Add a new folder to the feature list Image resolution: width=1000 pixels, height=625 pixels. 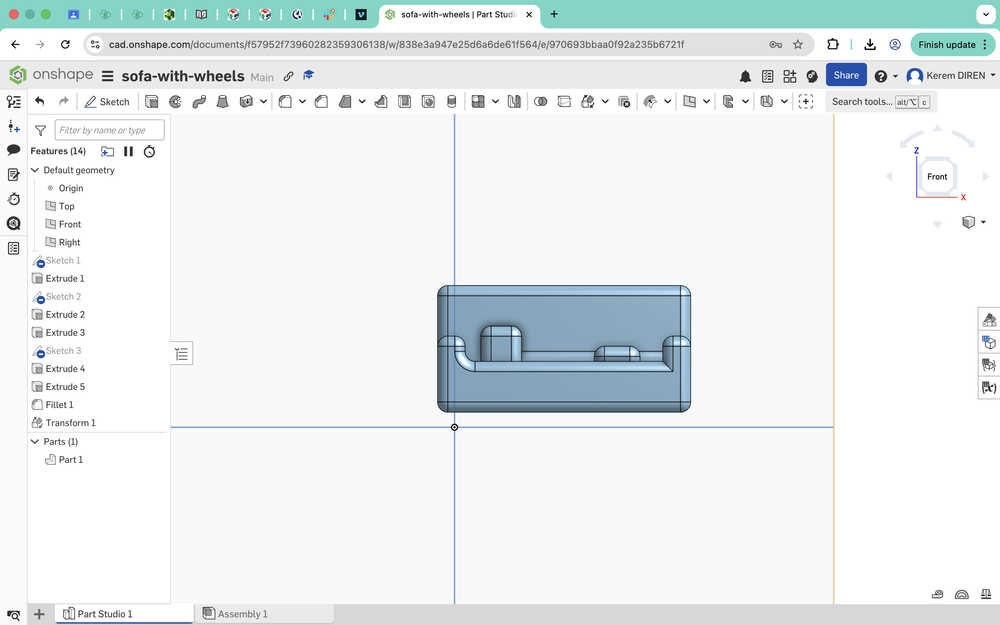click(x=107, y=151)
